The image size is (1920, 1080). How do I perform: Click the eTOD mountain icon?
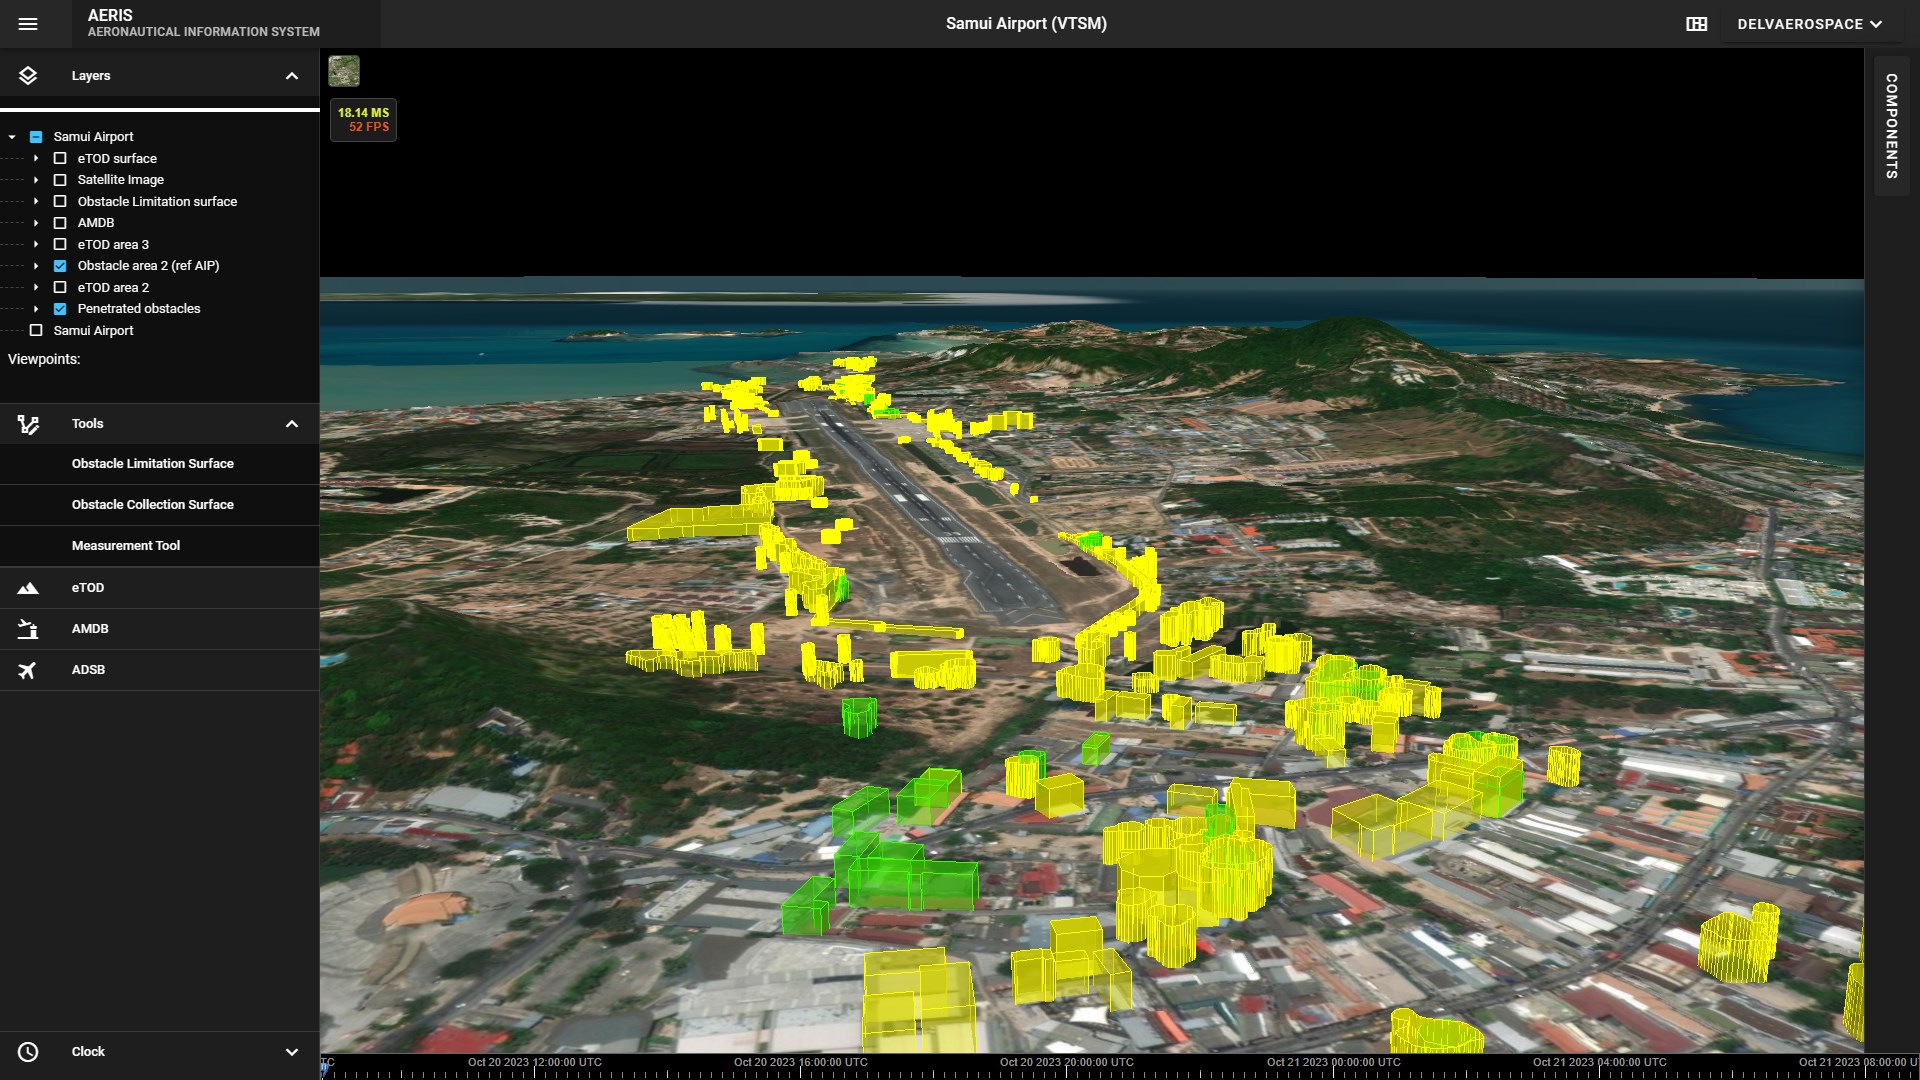tap(28, 588)
